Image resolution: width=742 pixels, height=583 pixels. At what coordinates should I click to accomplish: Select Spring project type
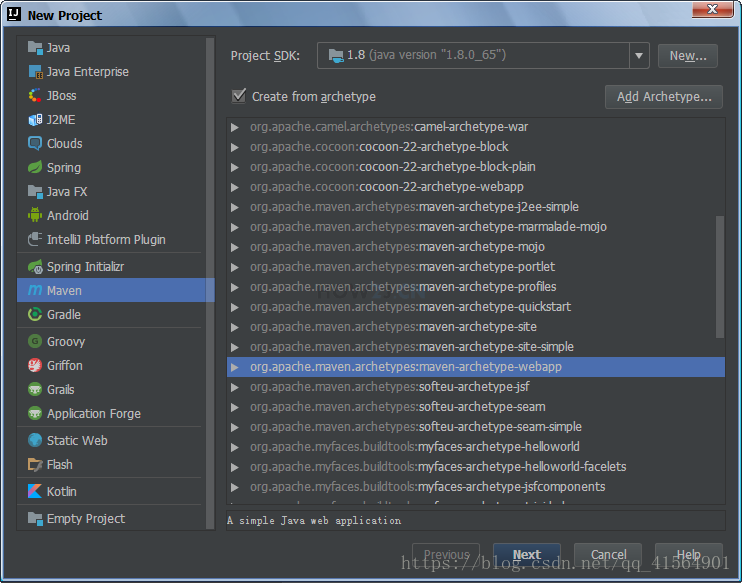click(x=112, y=168)
